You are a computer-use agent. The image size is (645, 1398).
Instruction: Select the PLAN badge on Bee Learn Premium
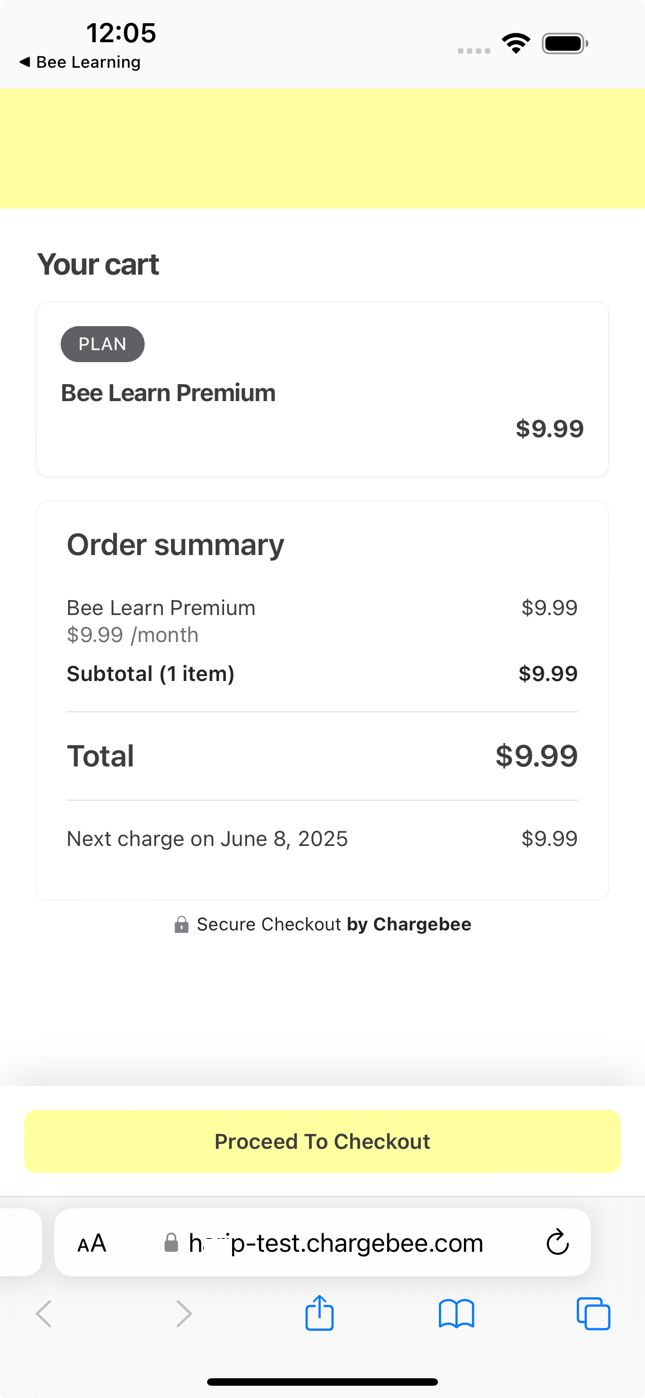[102, 344]
